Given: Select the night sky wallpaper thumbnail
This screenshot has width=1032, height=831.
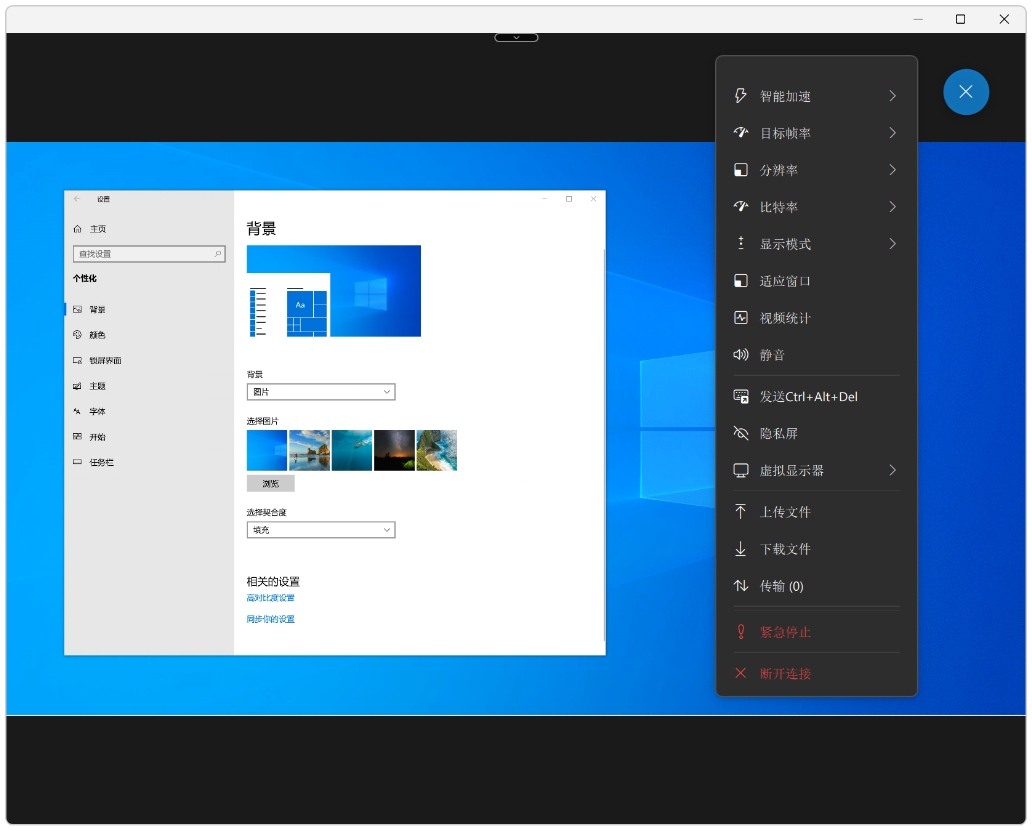Looking at the screenshot, I should coord(394,450).
